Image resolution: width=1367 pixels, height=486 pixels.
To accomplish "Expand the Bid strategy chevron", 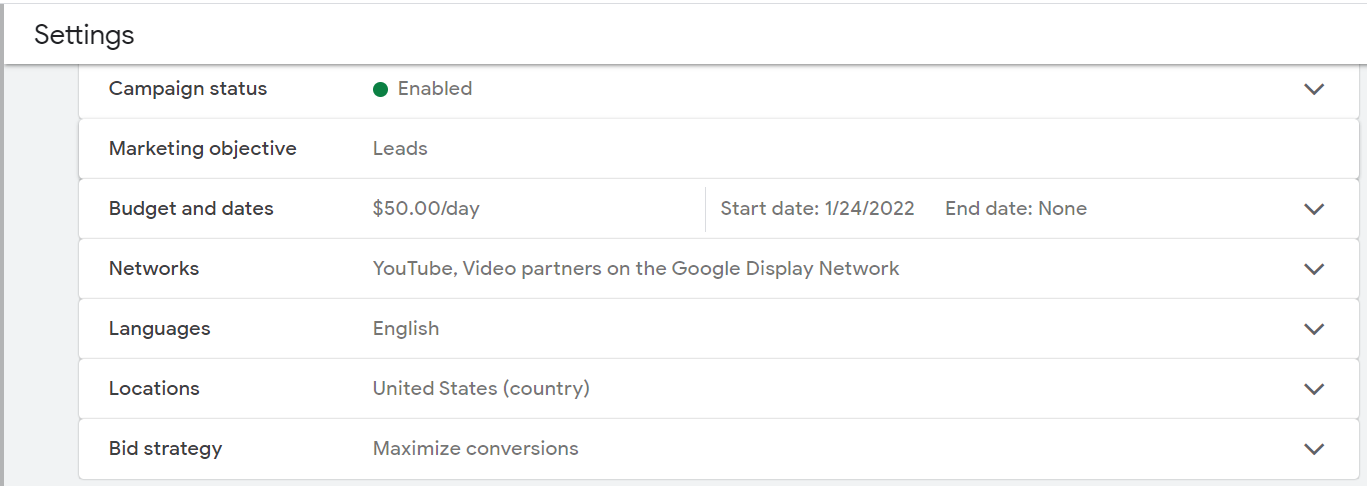I will click(1314, 449).
